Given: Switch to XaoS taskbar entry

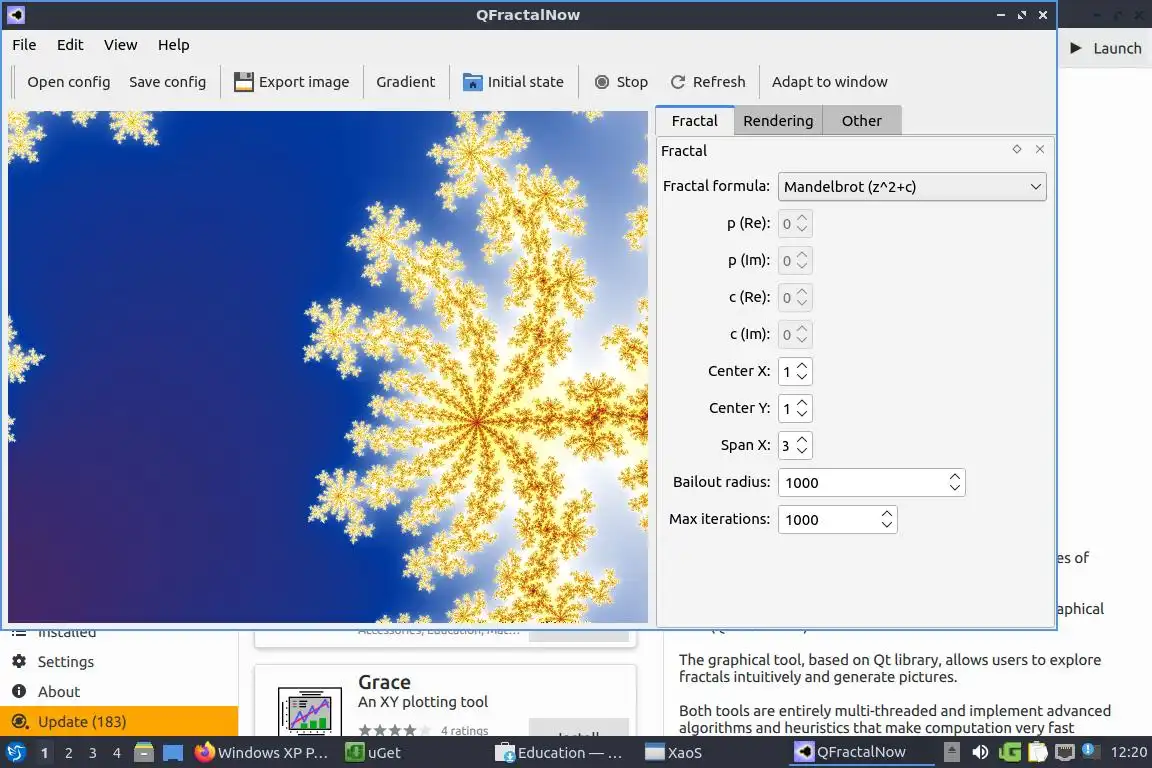Looking at the screenshot, I should pos(674,752).
